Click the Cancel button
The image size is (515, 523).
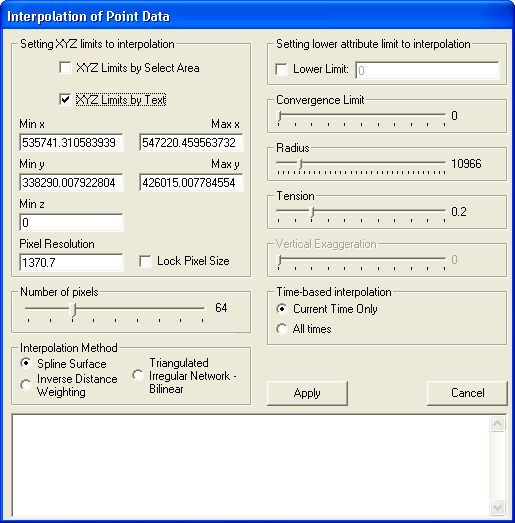467,393
